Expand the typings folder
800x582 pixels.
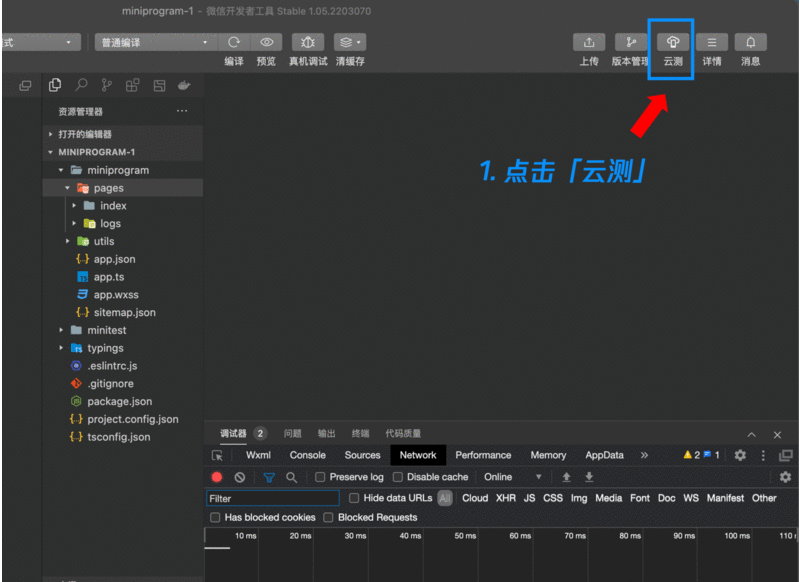61,348
